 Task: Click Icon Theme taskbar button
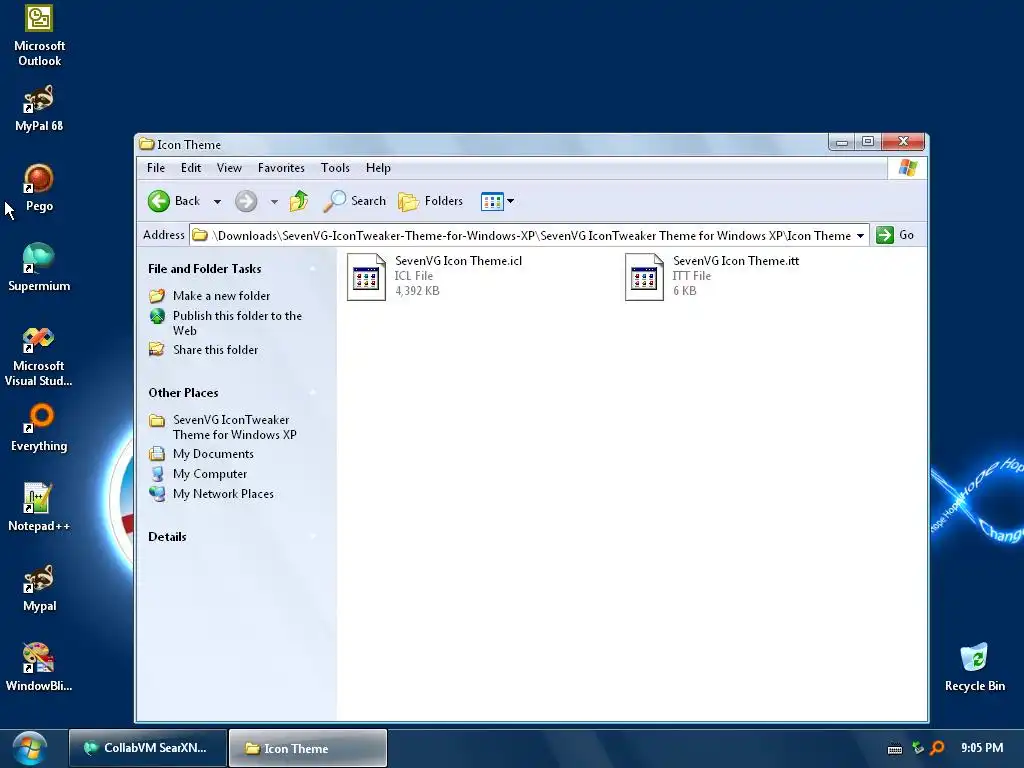coord(308,748)
